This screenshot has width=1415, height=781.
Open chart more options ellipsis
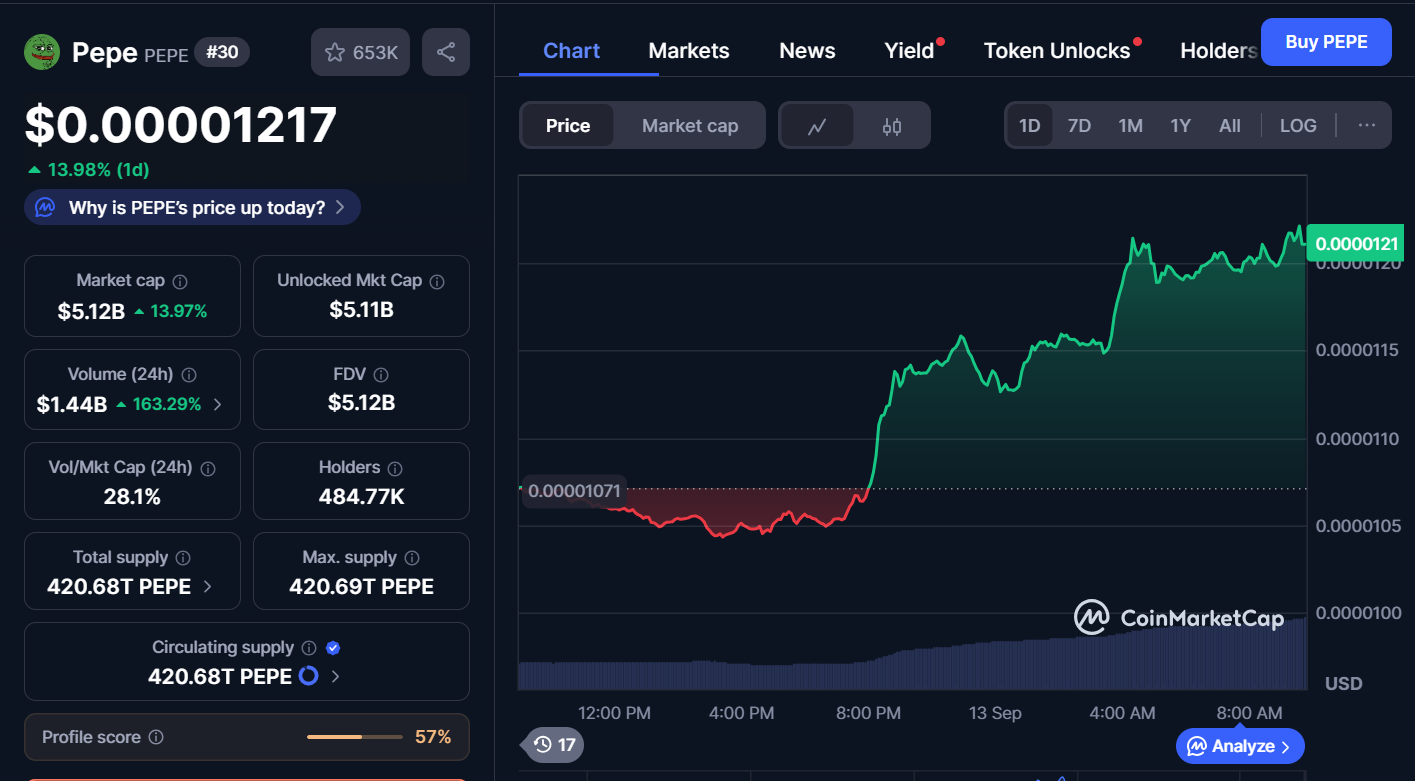tap(1367, 125)
